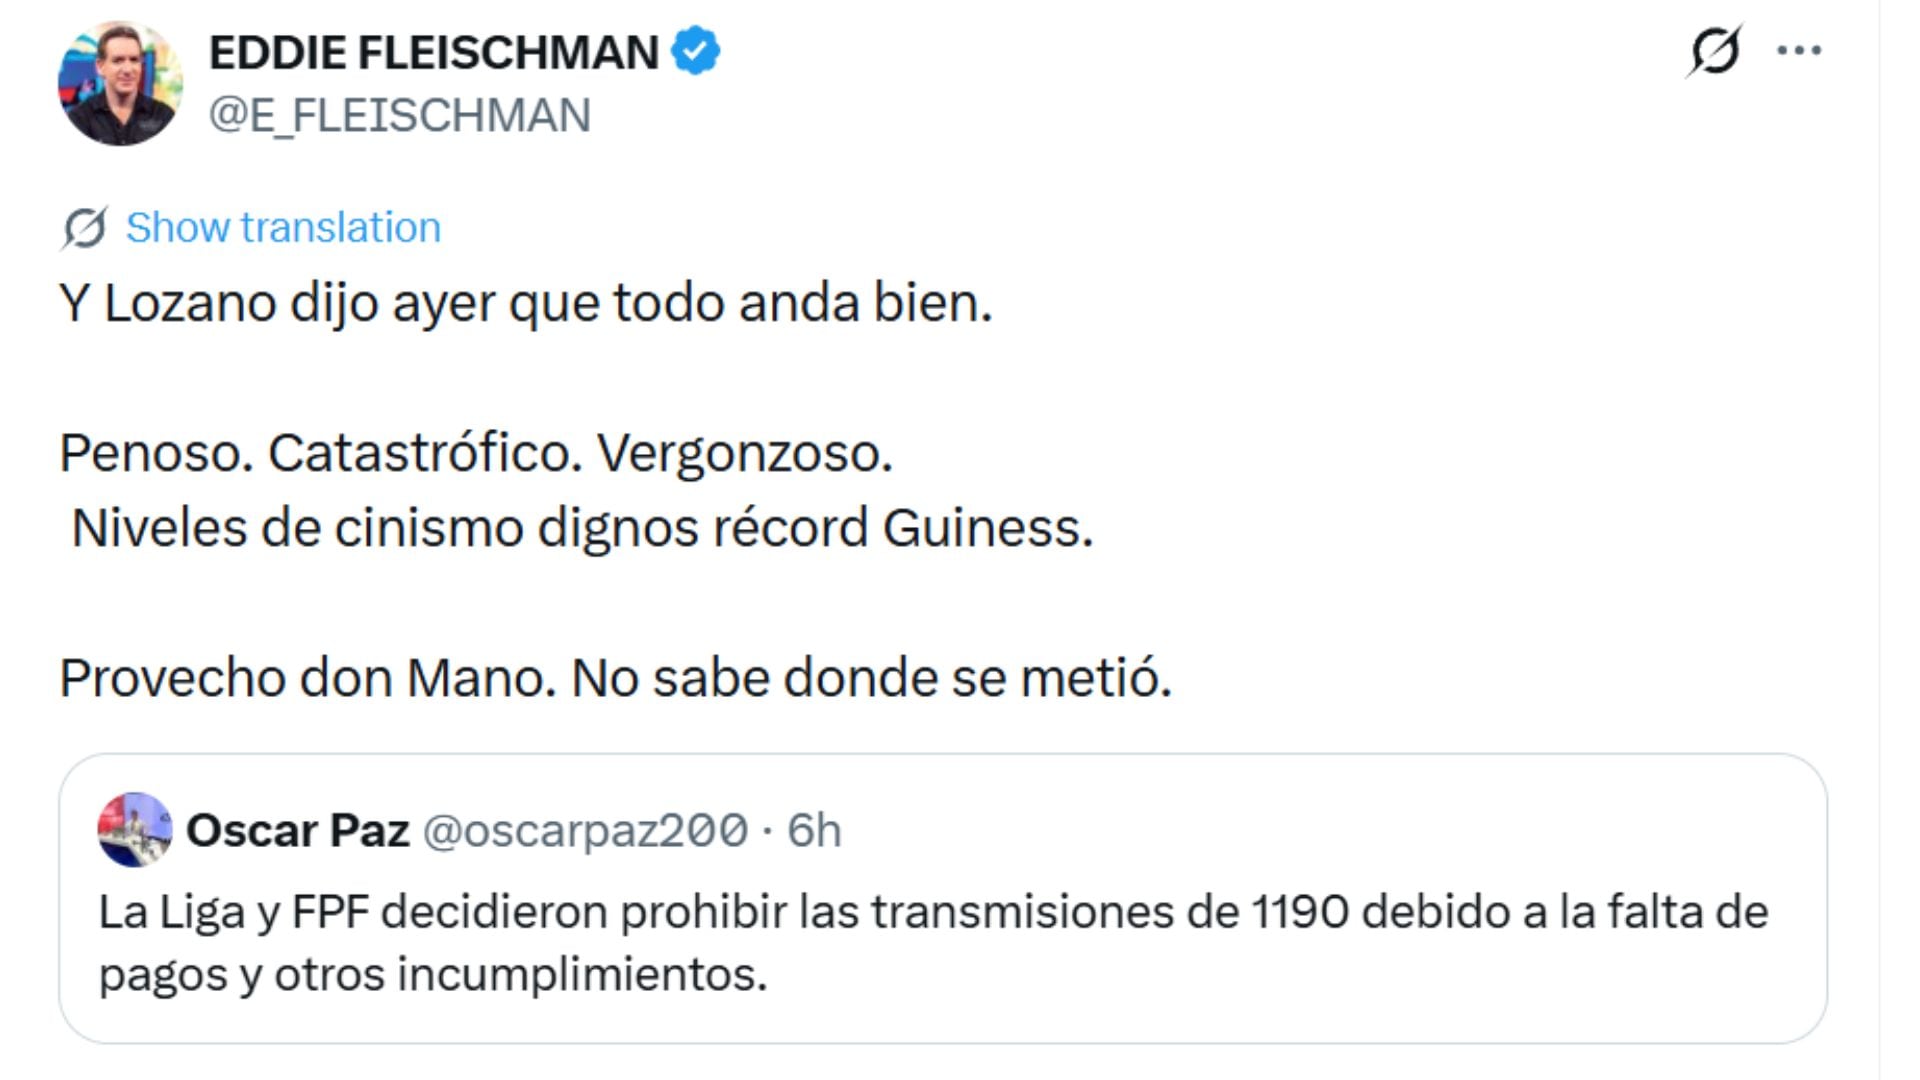This screenshot has height=1080, width=1920.
Task: Open @E_FLEISCHMAN's profile via the handle
Action: (396, 114)
